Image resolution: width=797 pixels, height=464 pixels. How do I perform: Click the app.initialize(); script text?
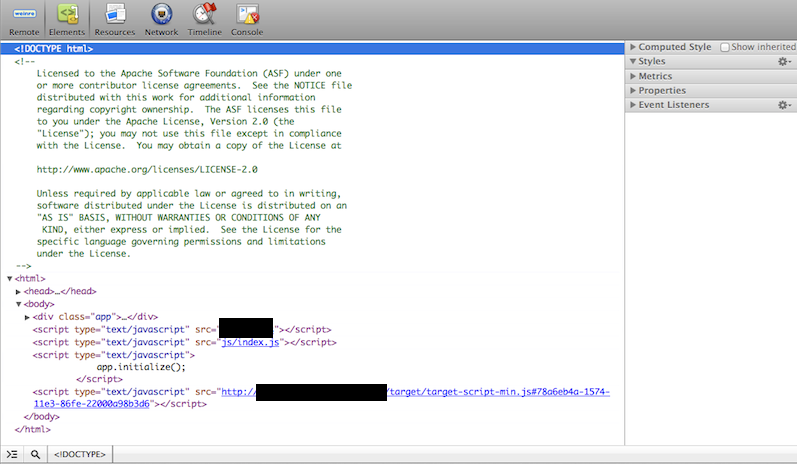(141, 367)
